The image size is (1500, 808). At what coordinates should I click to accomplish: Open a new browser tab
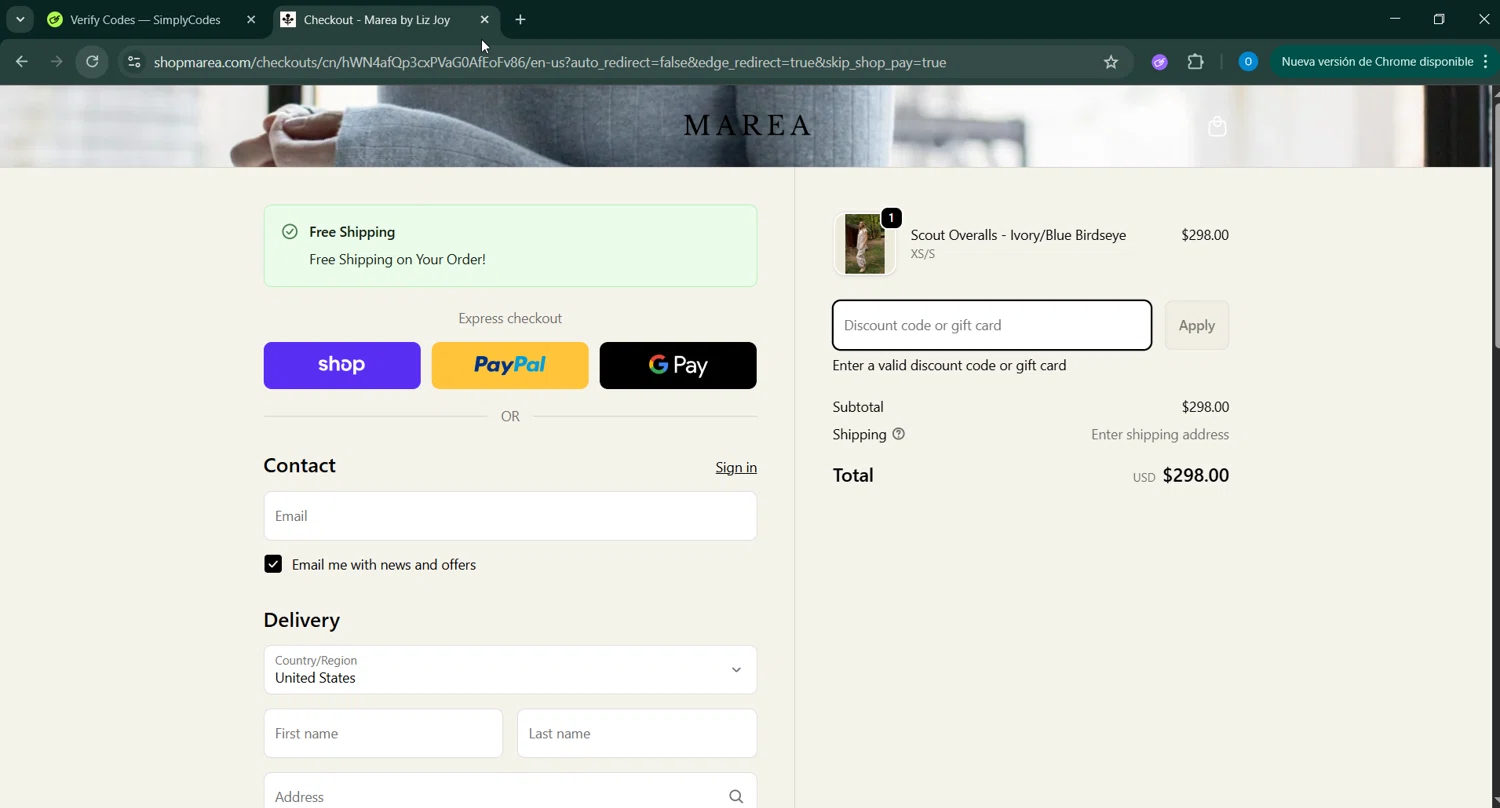520,20
